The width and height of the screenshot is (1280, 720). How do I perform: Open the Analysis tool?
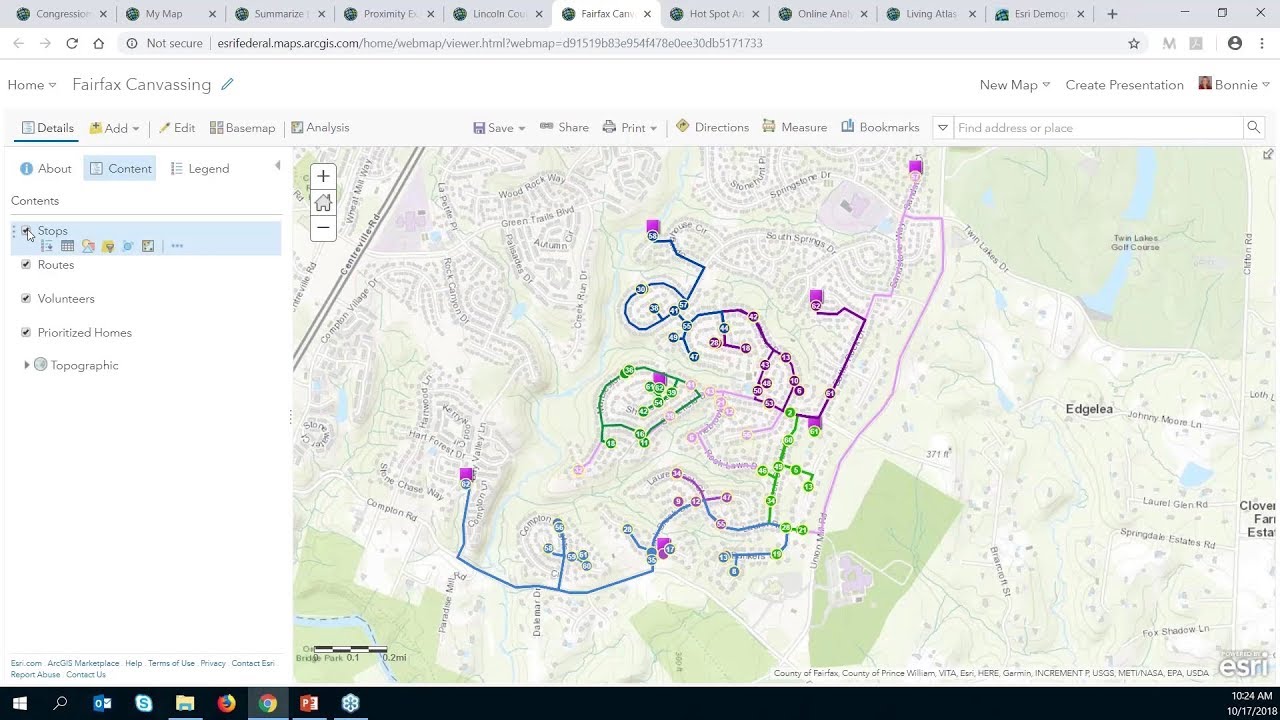(320, 128)
